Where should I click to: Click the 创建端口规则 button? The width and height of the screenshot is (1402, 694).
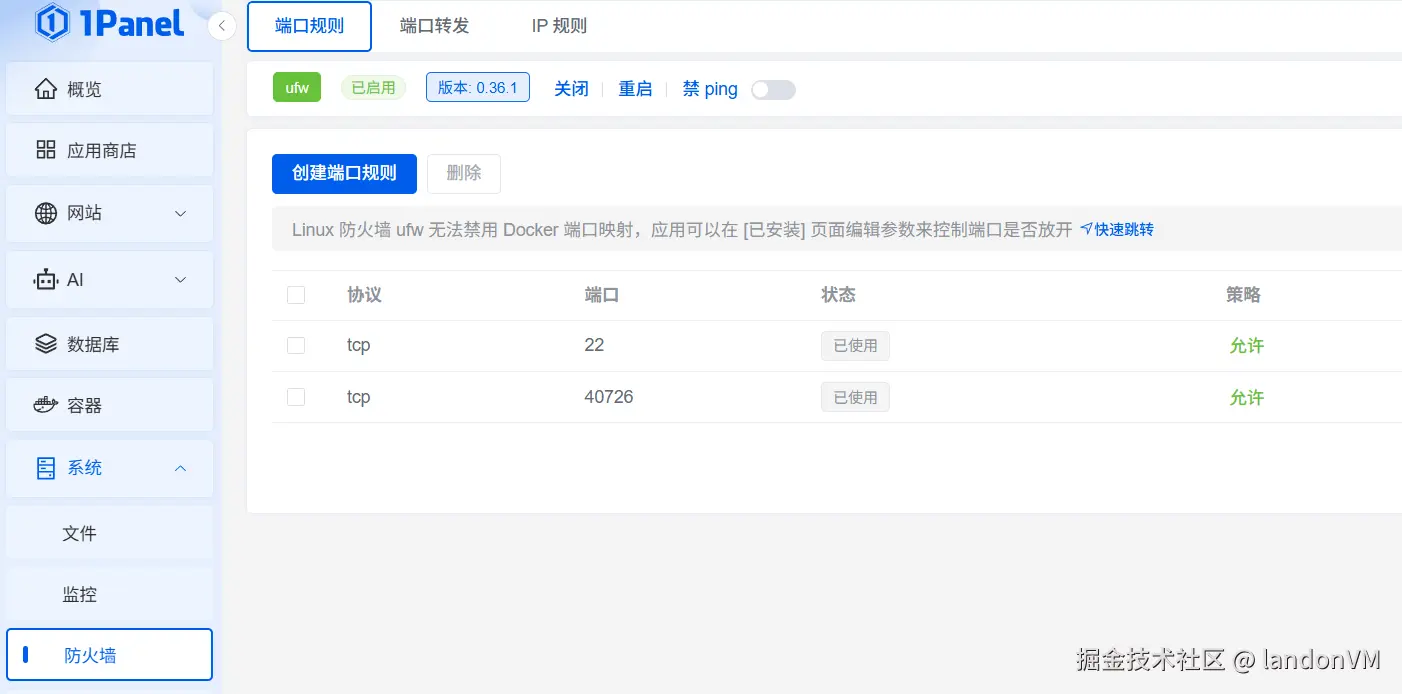point(344,173)
